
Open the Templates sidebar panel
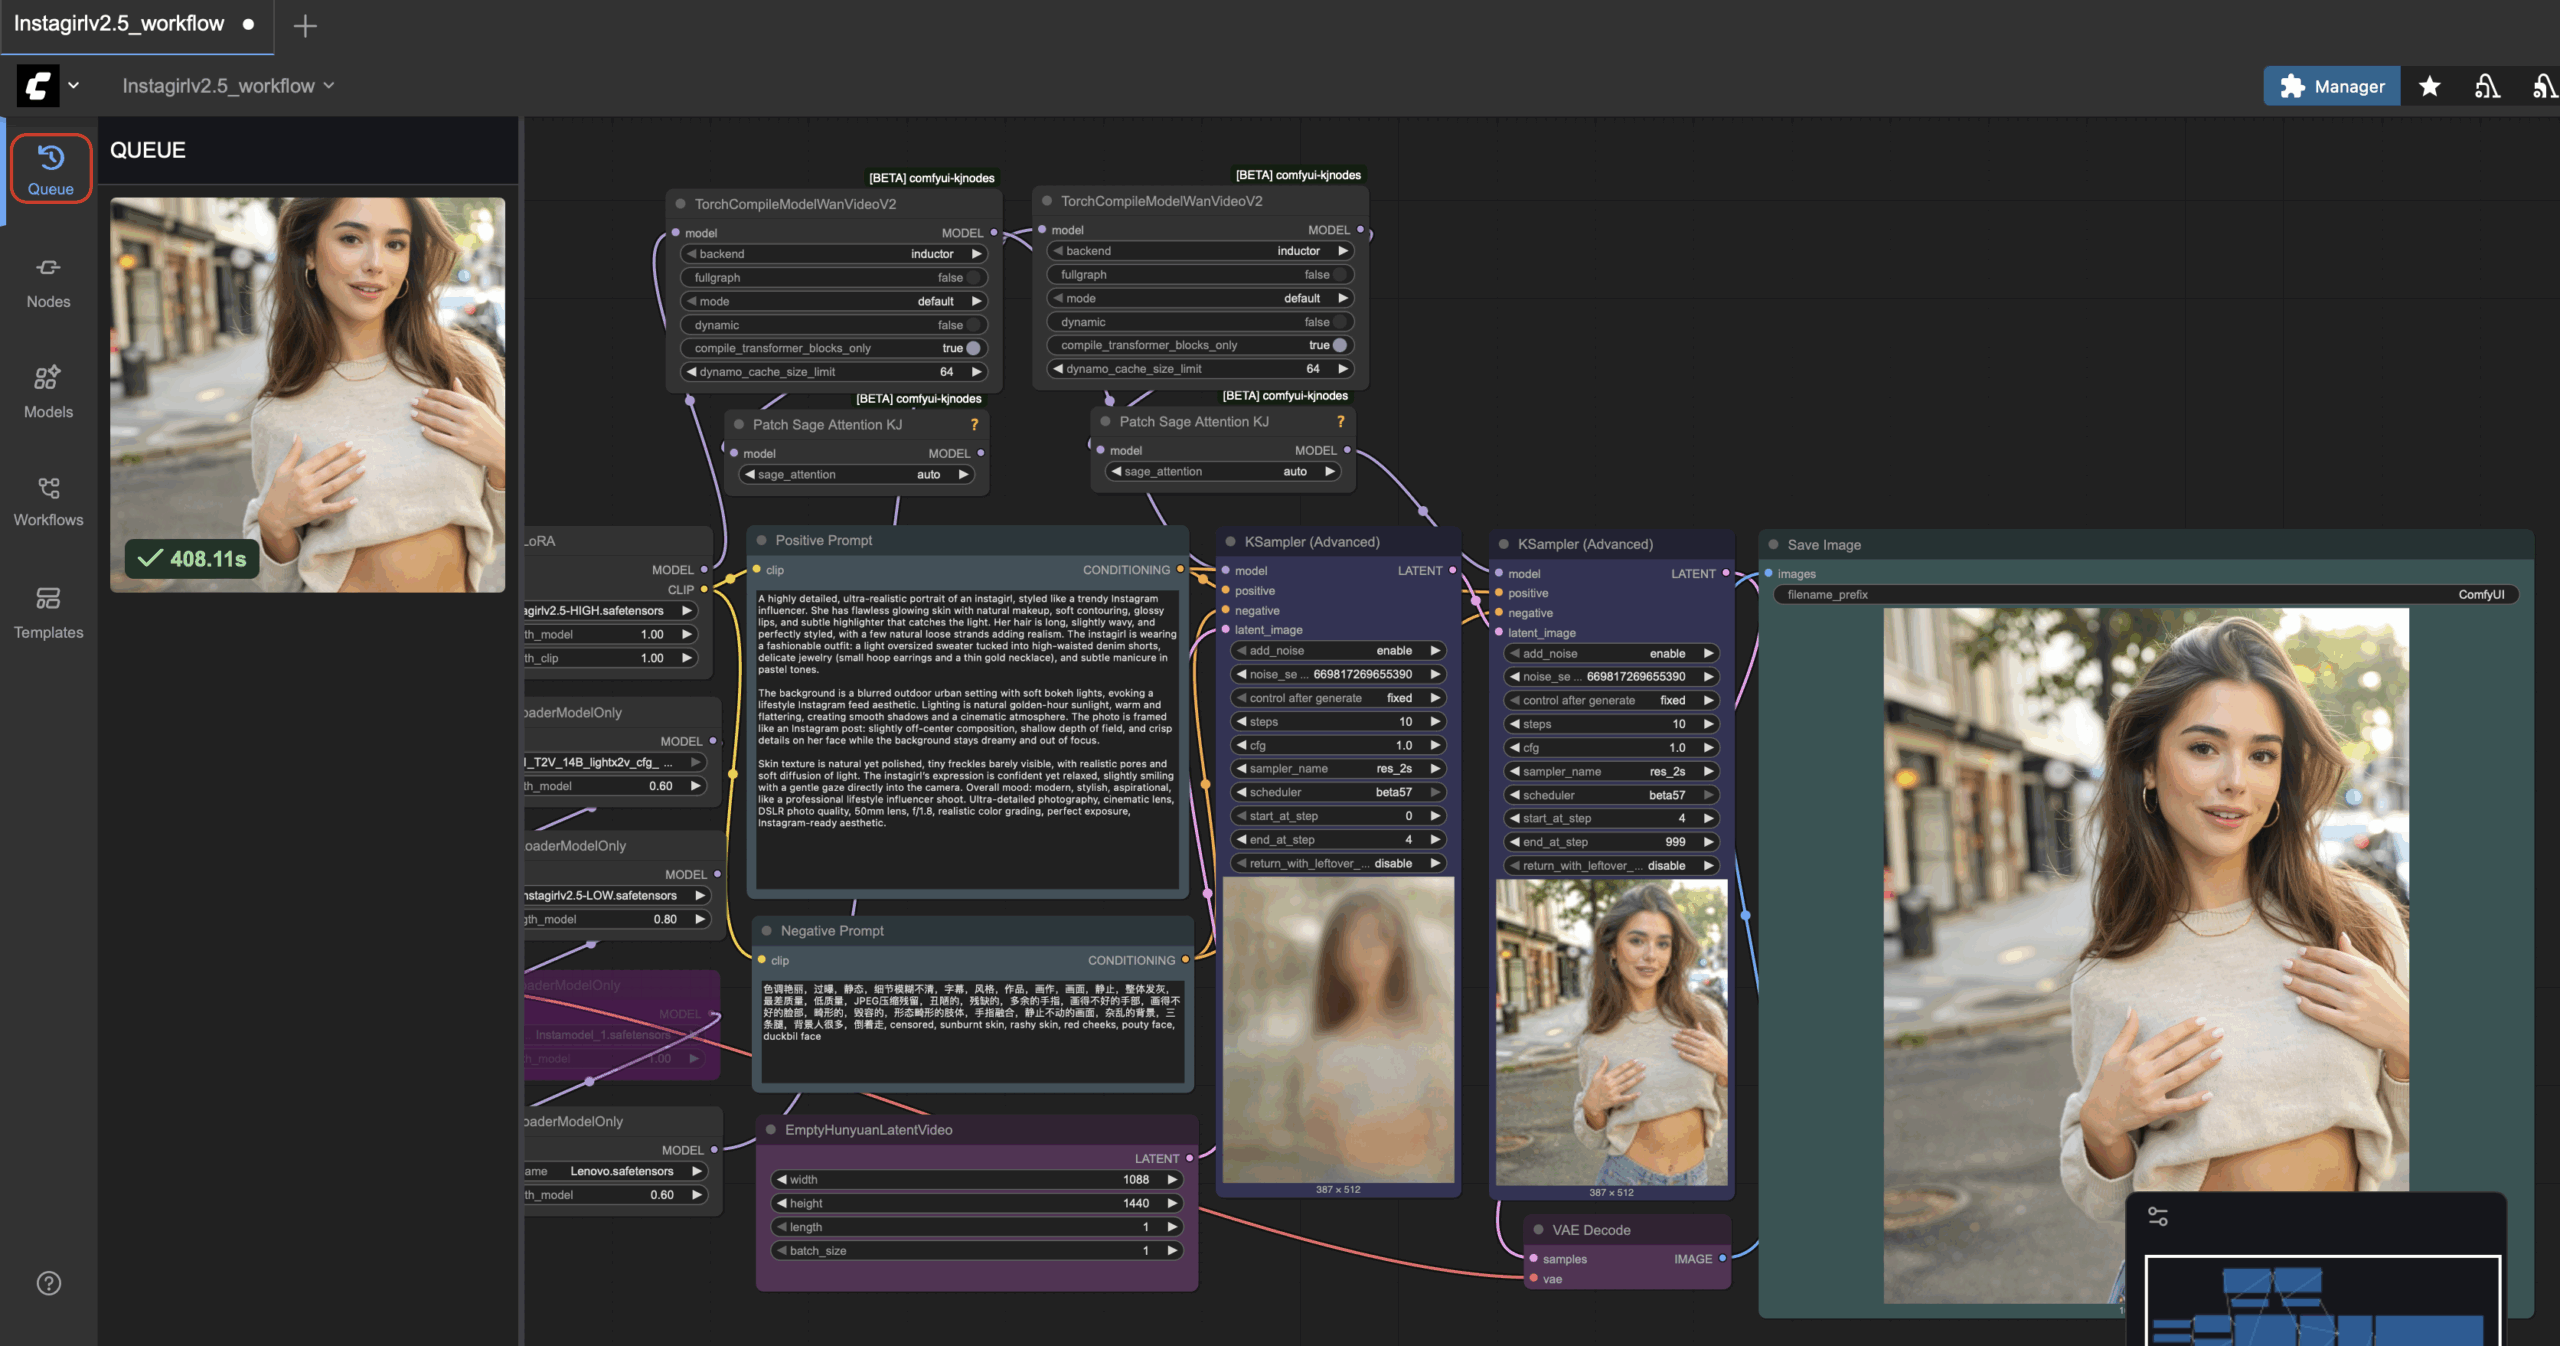coord(48,612)
